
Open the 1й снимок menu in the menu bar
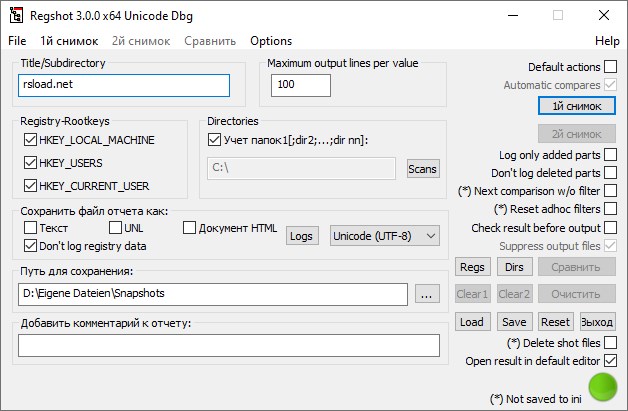[69, 41]
